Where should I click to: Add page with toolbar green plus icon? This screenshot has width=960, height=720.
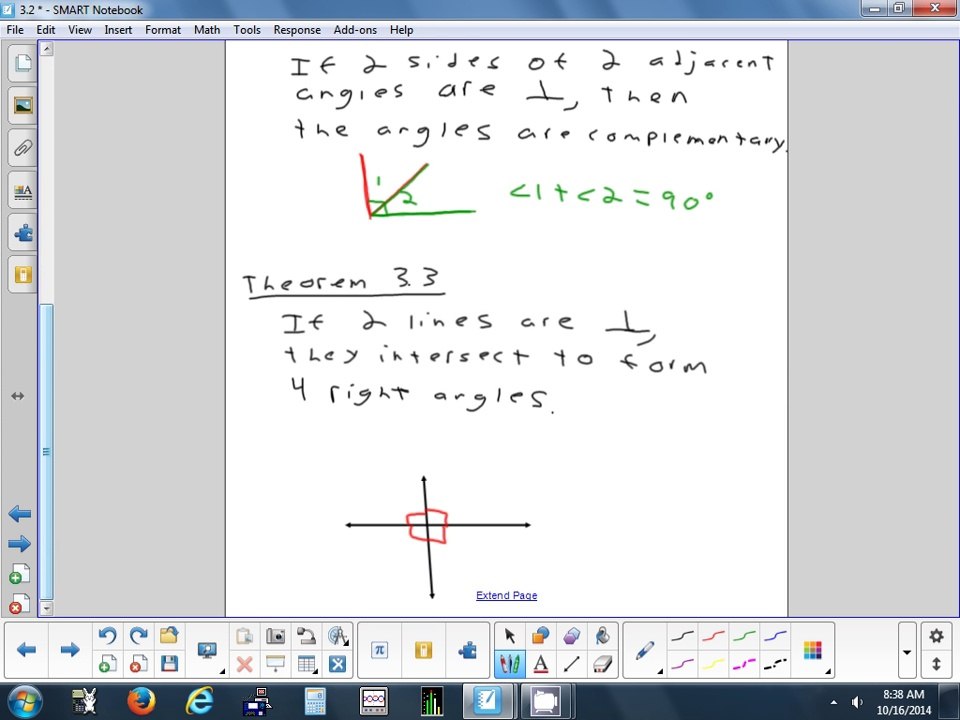click(x=108, y=664)
